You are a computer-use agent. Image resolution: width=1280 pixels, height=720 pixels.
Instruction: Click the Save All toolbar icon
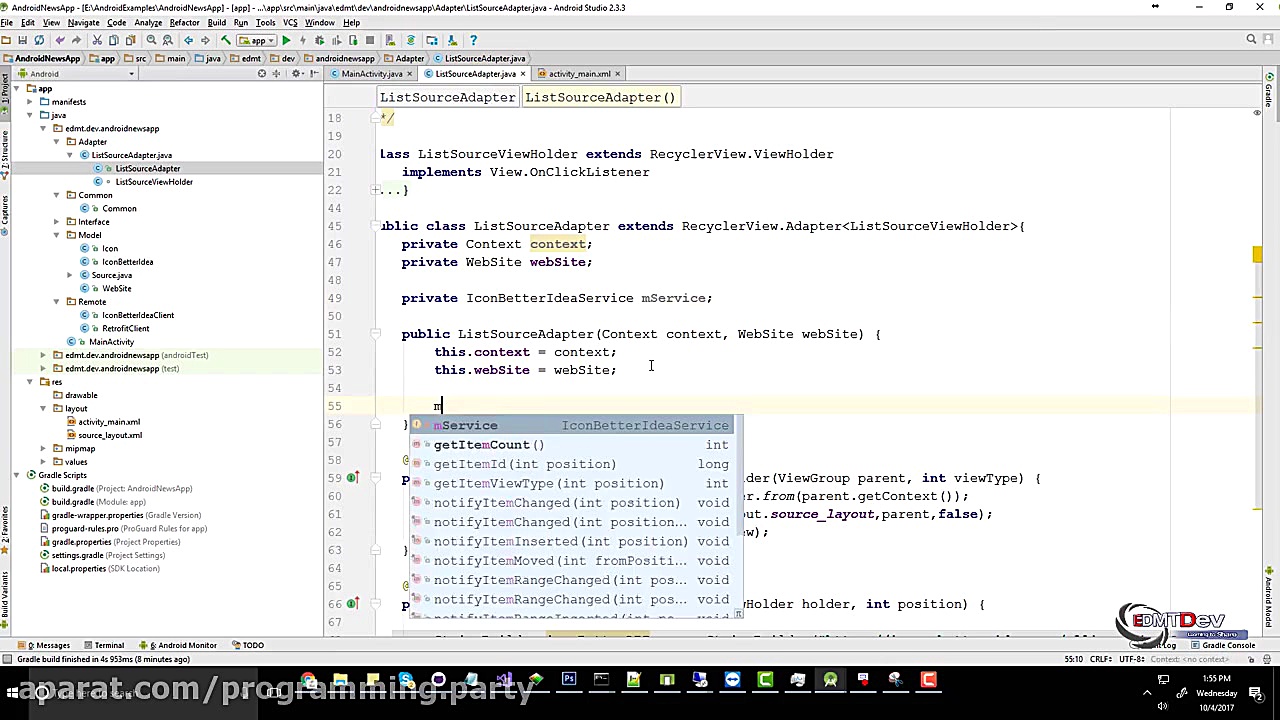click(x=22, y=40)
